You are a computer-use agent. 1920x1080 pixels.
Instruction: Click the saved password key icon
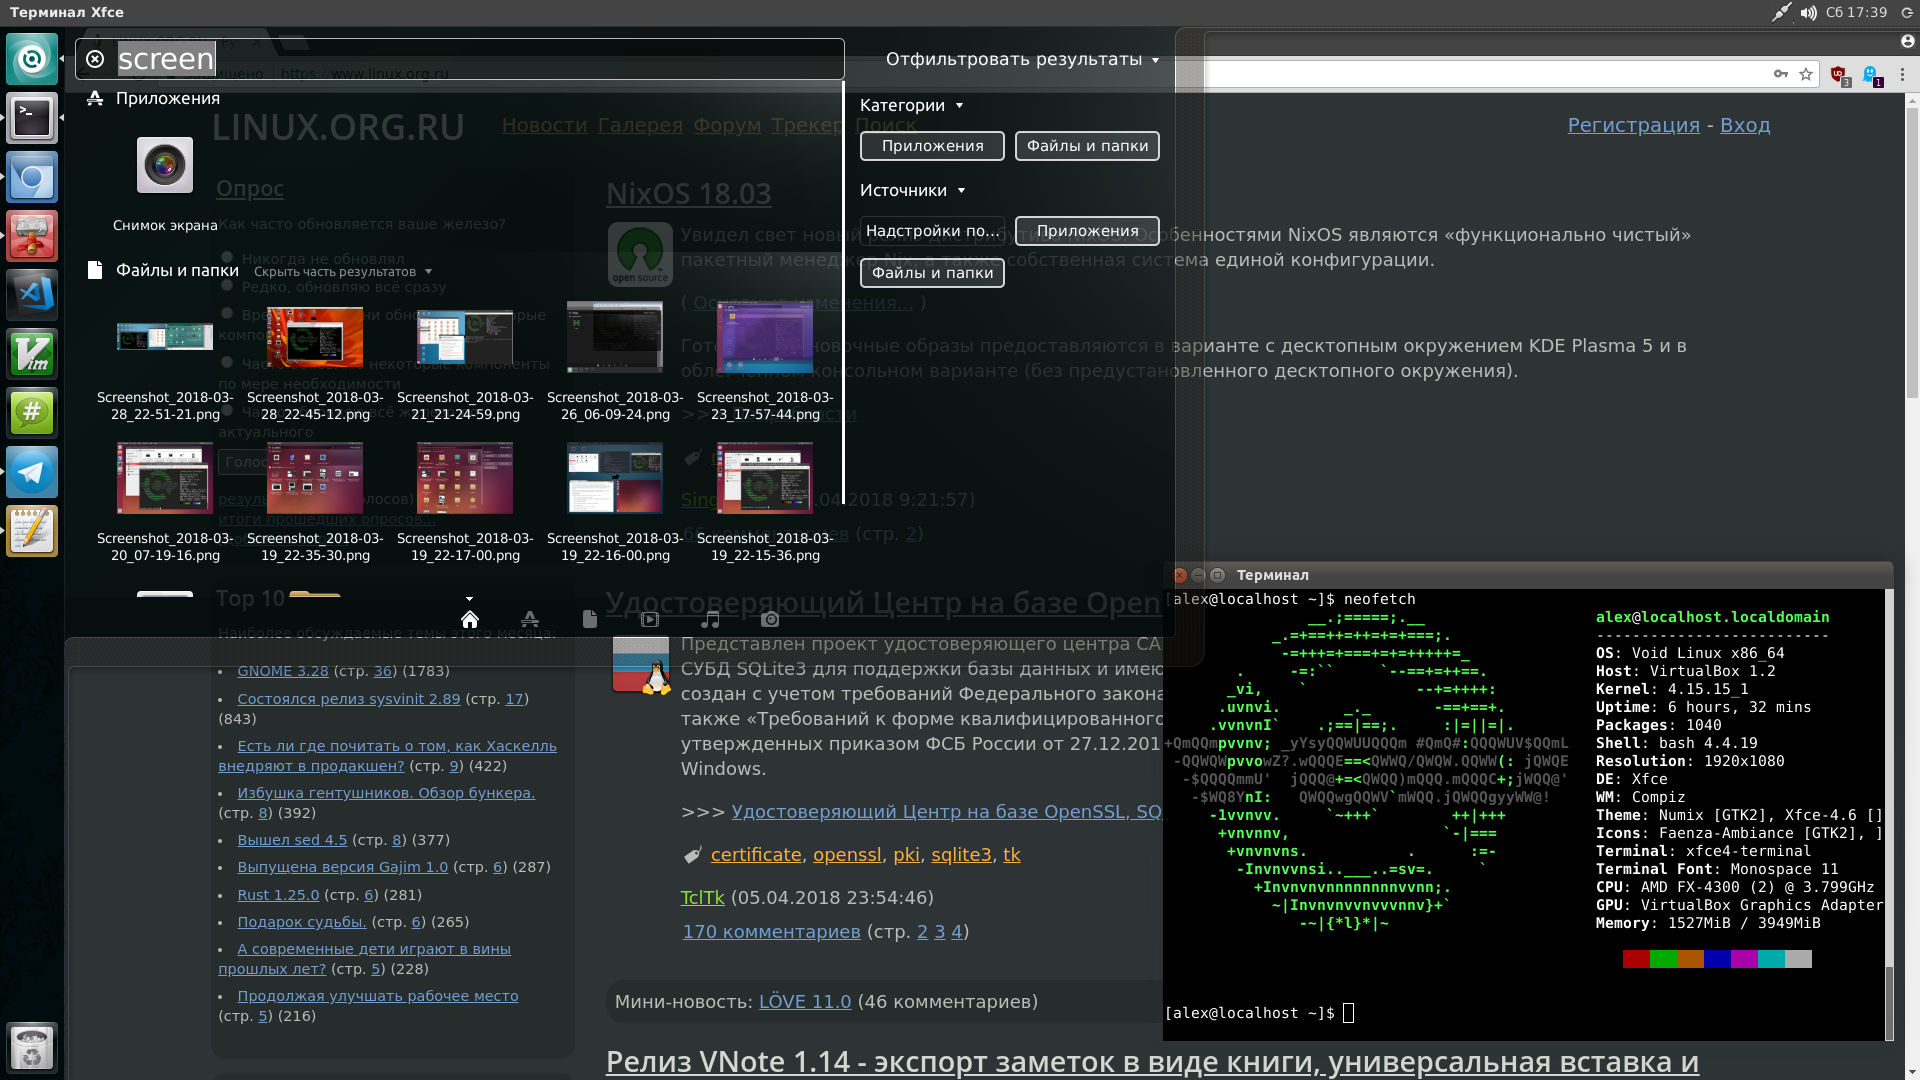(x=1781, y=74)
